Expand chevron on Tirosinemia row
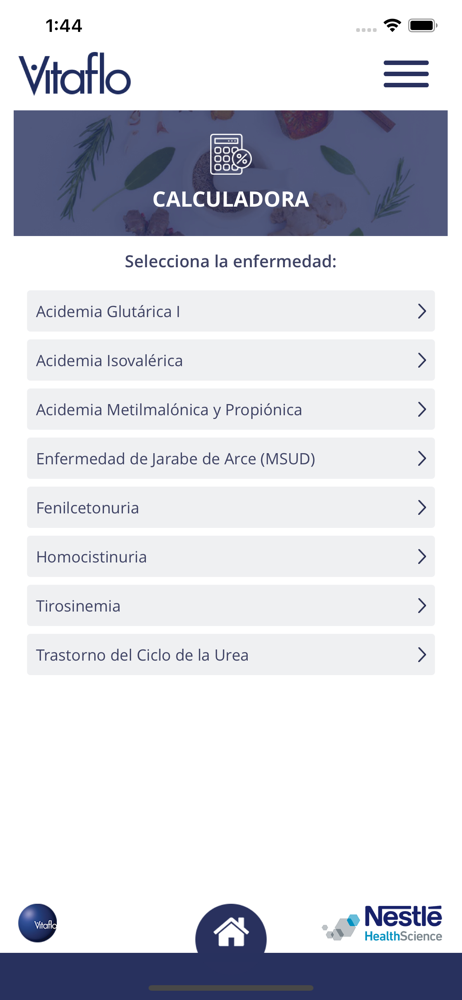 421,606
